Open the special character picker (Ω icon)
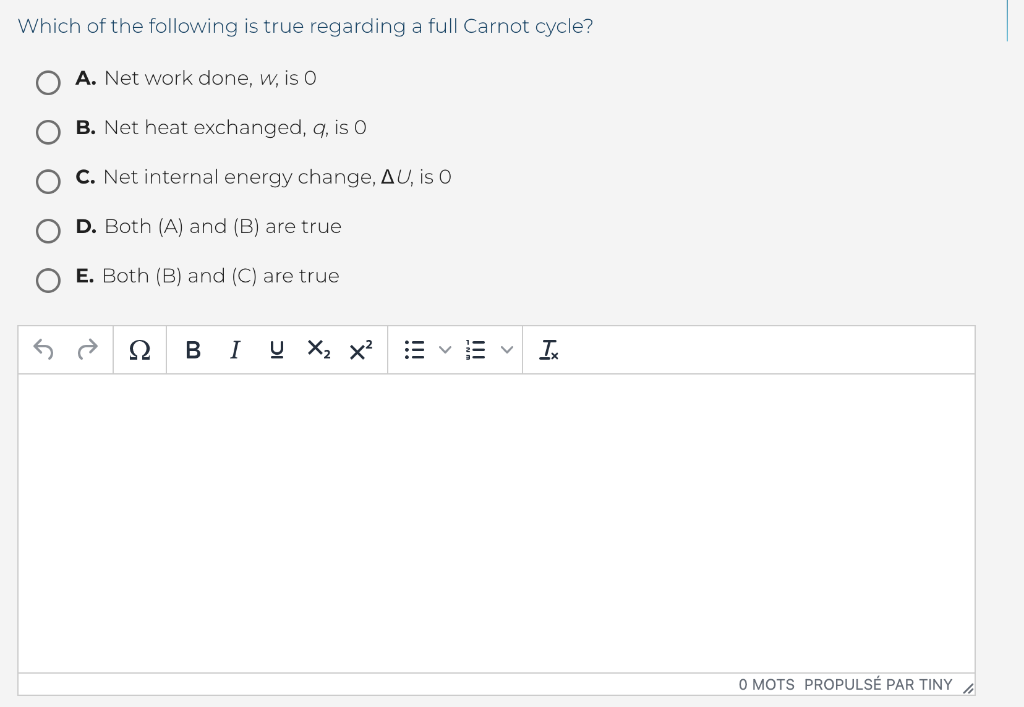The width and height of the screenshot is (1024, 707). pyautogui.click(x=140, y=349)
